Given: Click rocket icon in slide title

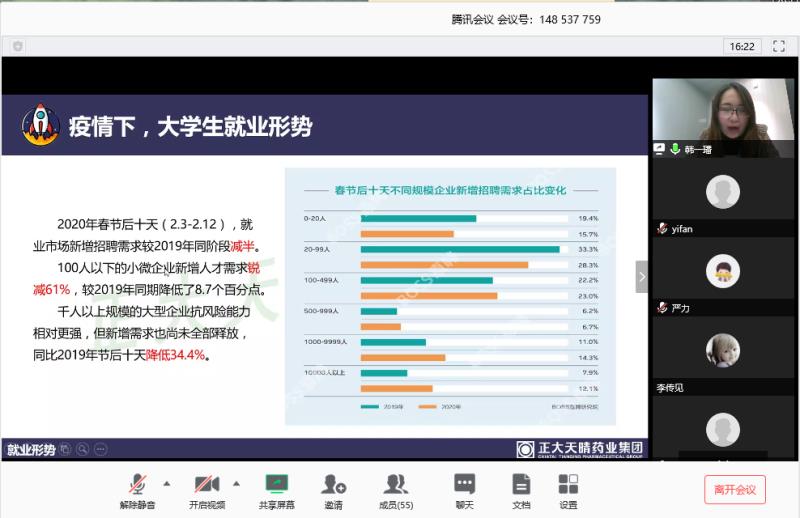Looking at the screenshot, I should 41,125.
